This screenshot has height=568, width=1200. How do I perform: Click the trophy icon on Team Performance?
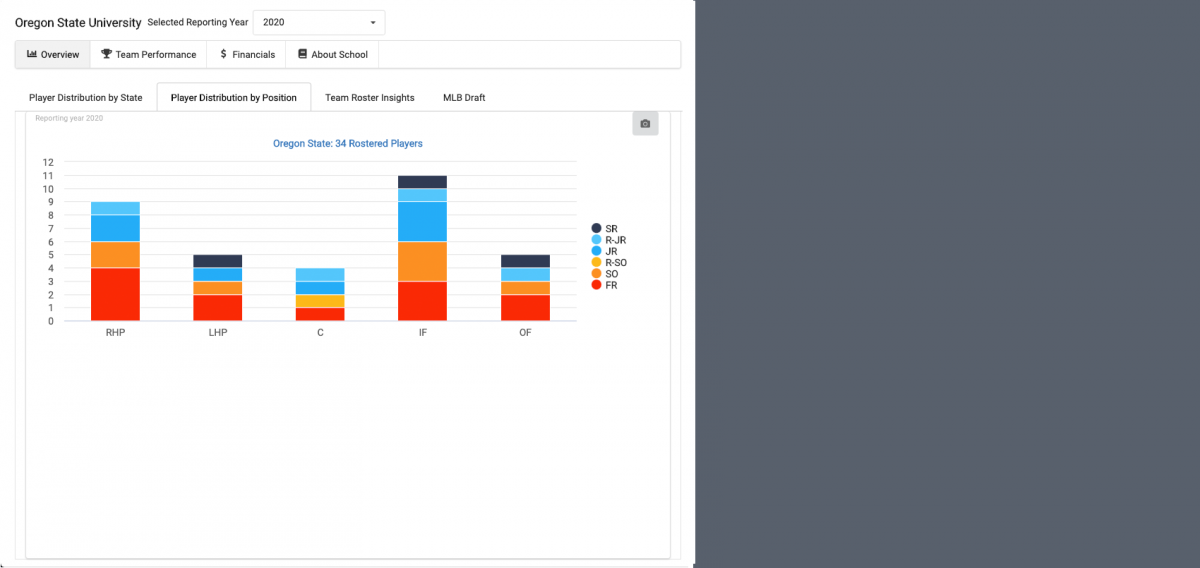[106, 54]
